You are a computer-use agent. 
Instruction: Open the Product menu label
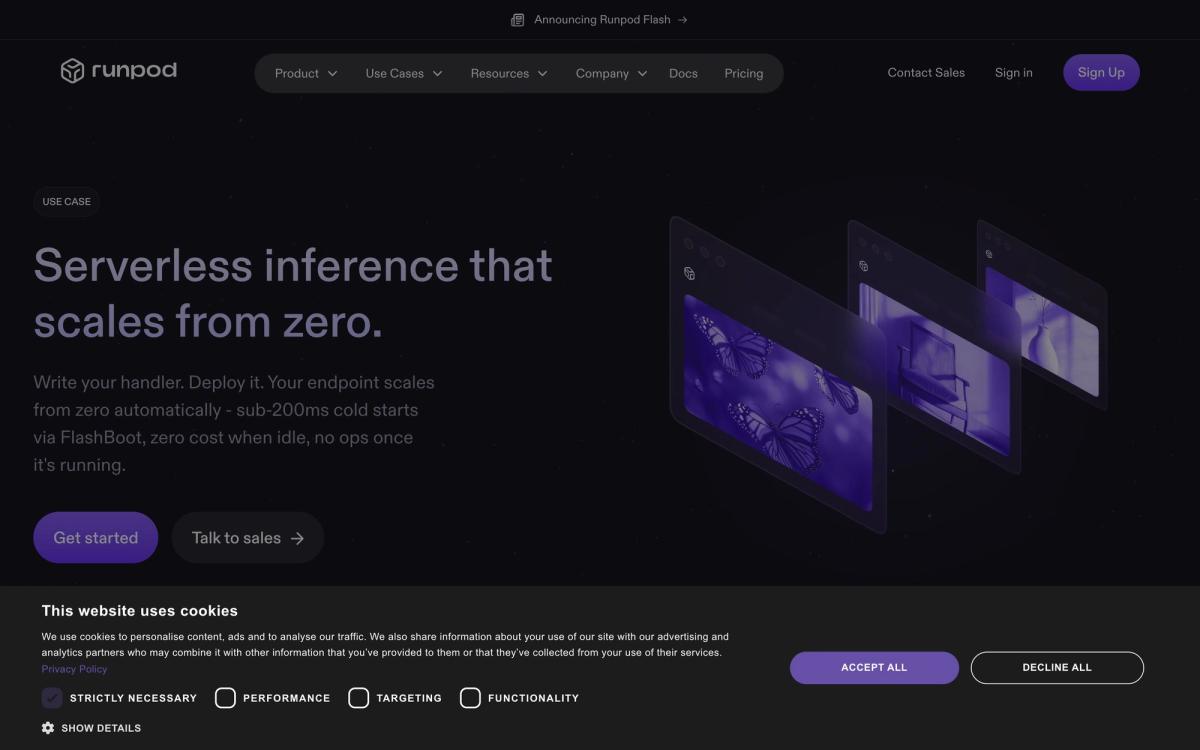(x=297, y=74)
